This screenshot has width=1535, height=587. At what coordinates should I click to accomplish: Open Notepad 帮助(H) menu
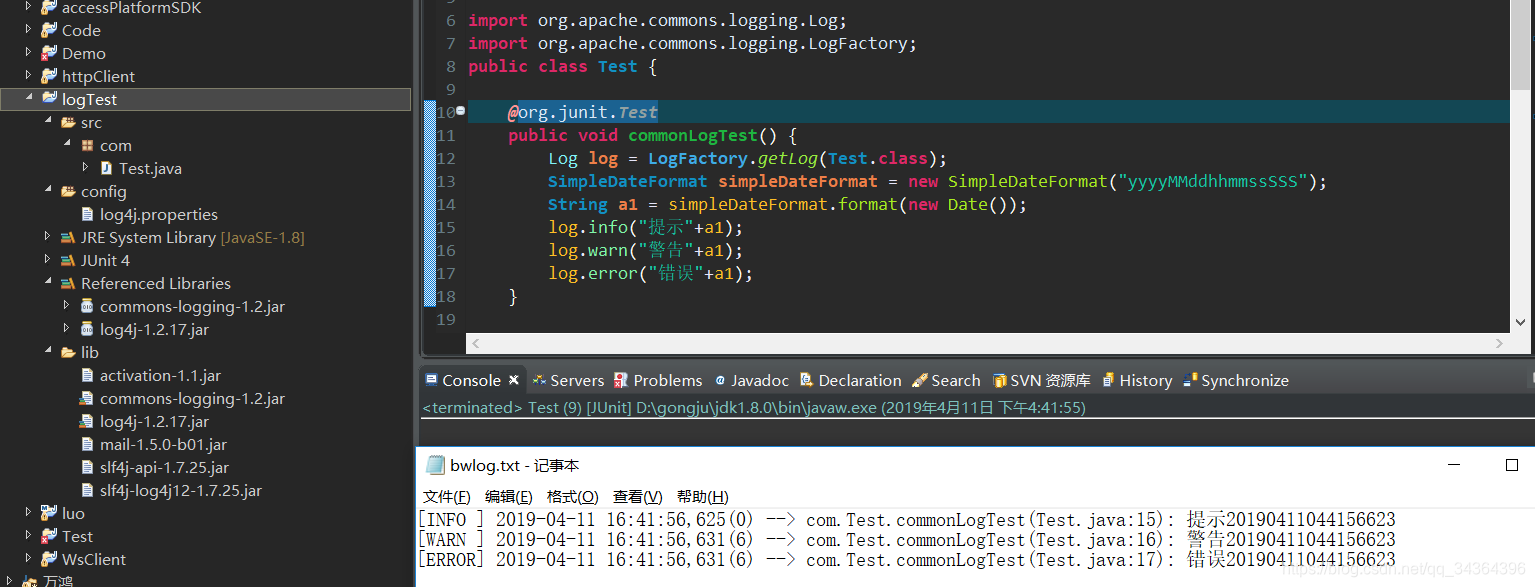click(702, 497)
